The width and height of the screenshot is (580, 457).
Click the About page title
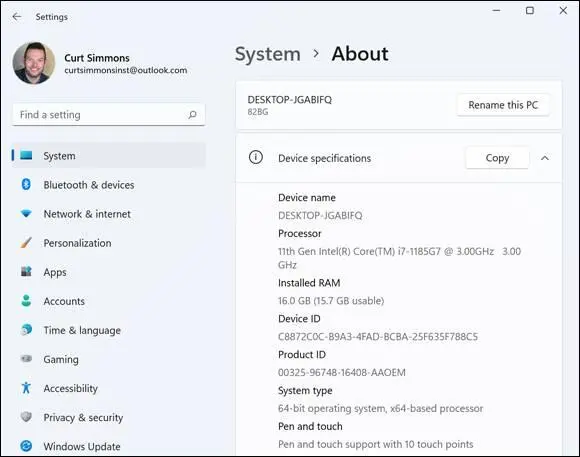(360, 54)
